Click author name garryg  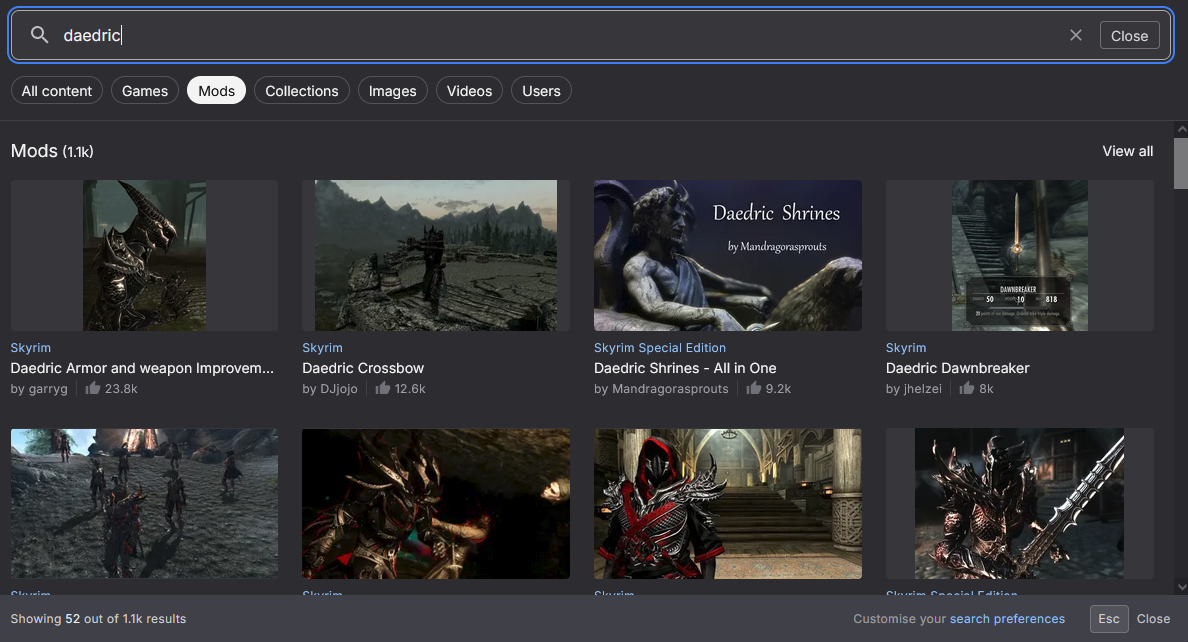click(48, 389)
